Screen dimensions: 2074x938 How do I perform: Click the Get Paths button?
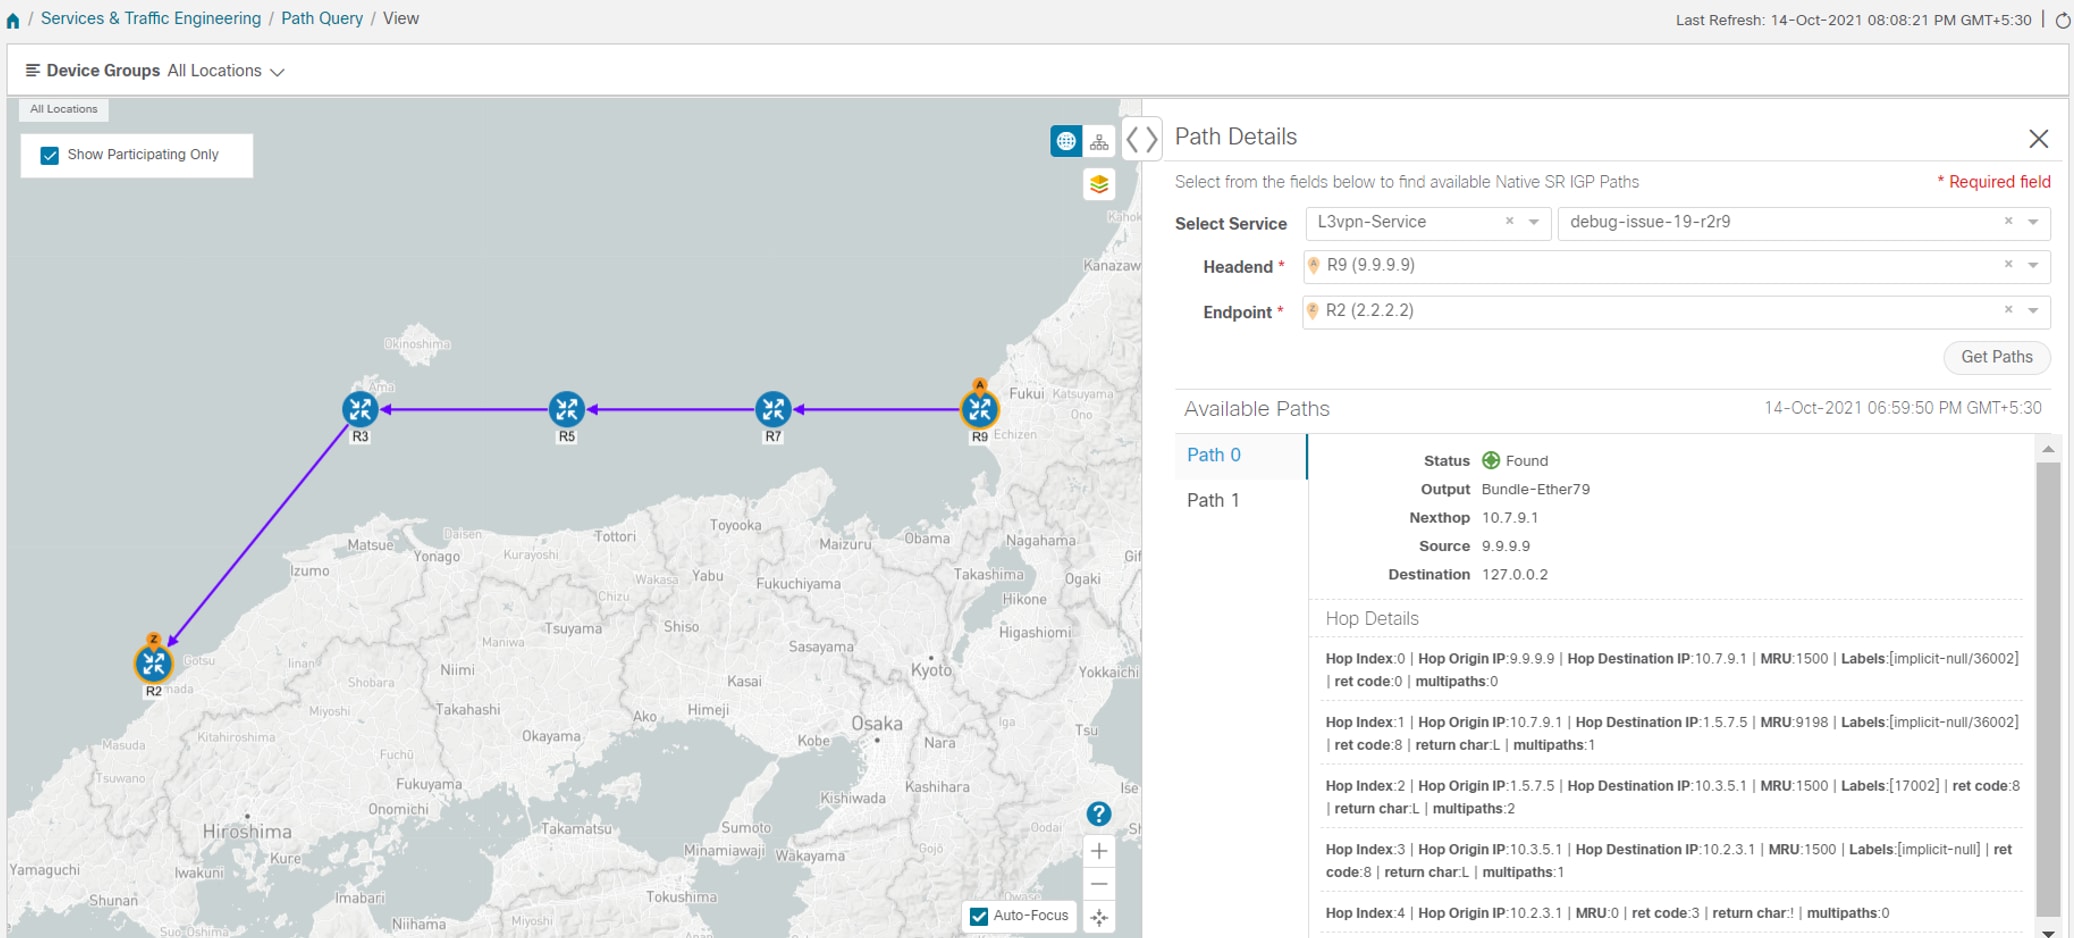[x=1996, y=357]
